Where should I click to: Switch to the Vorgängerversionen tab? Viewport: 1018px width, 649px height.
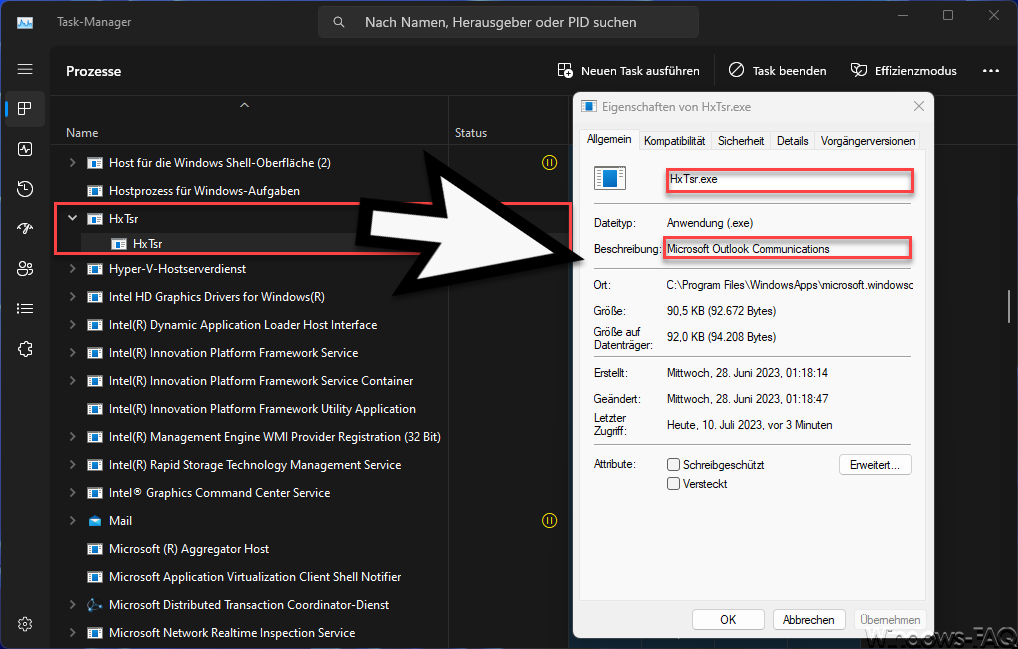tap(867, 141)
